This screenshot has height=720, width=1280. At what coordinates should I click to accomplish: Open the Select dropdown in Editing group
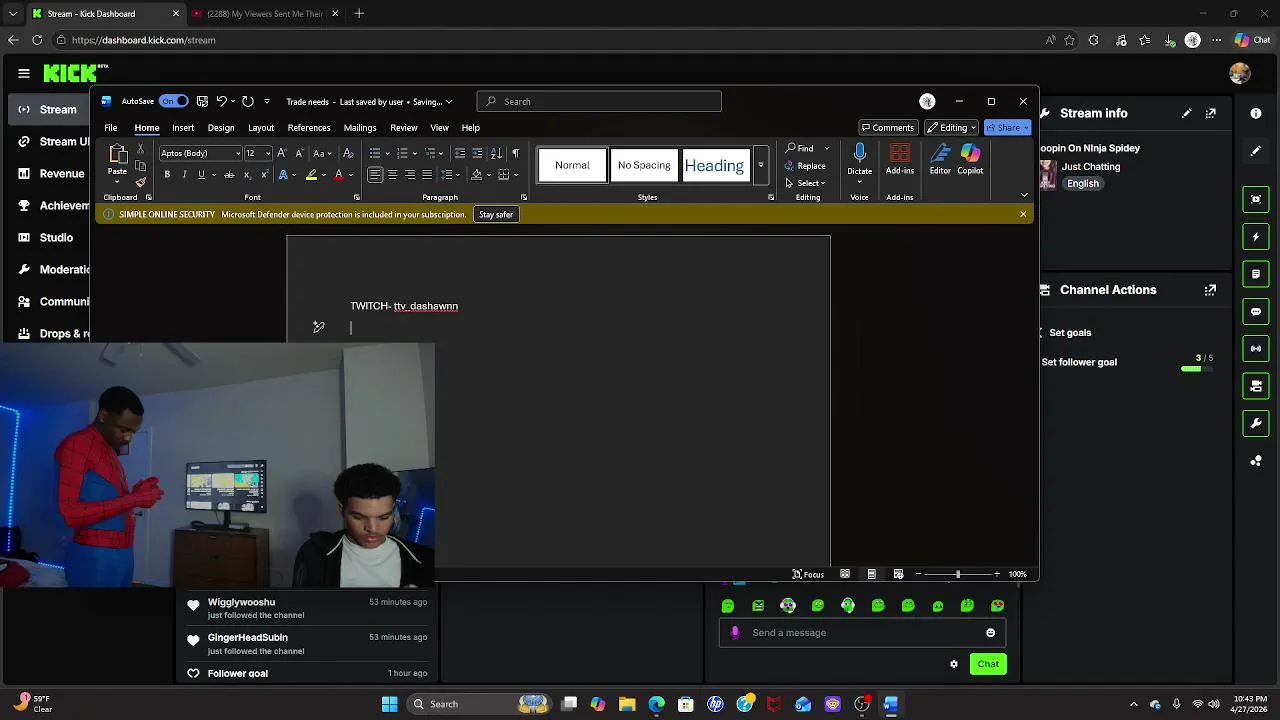(806, 183)
